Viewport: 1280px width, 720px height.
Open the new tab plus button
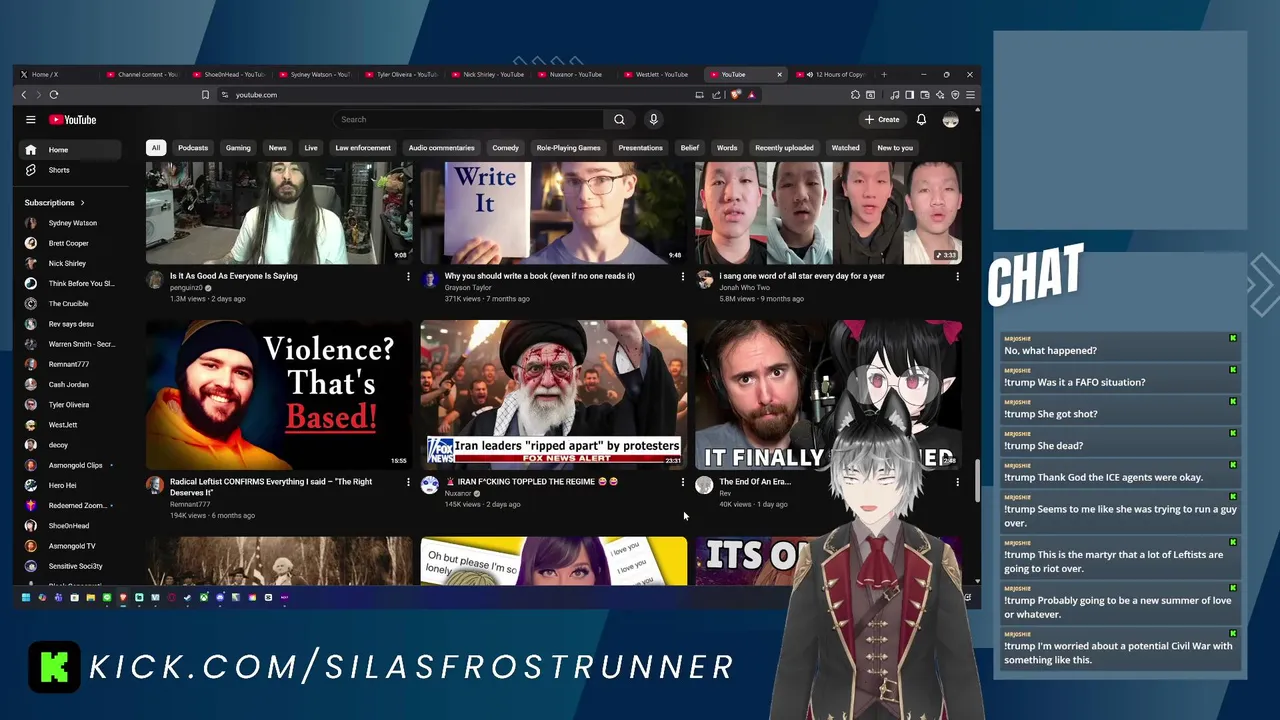pos(884,74)
